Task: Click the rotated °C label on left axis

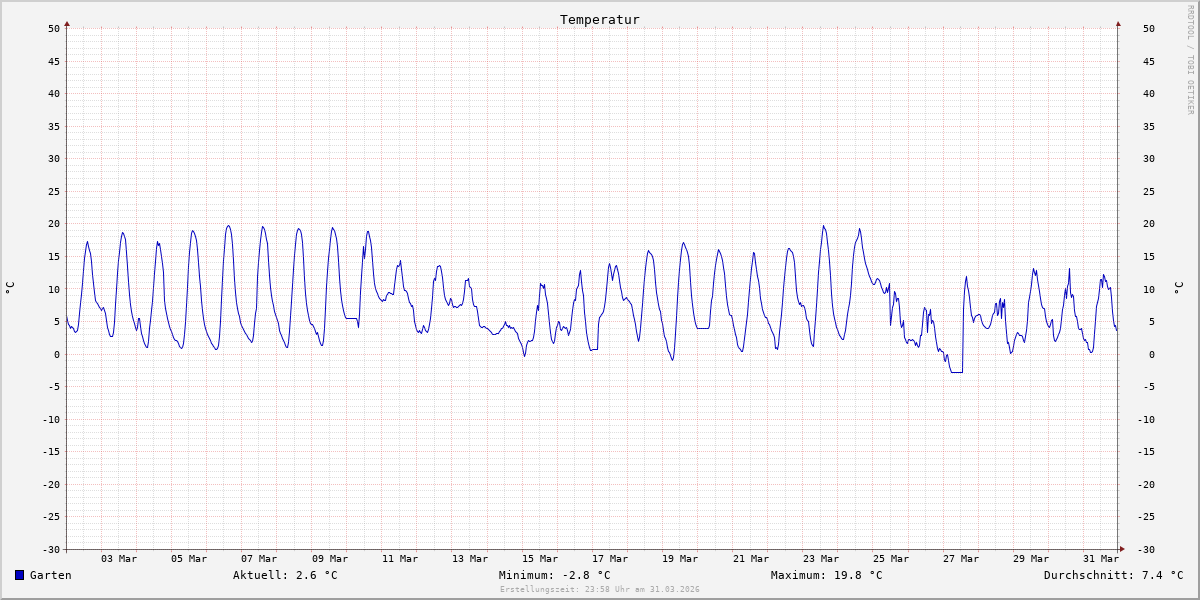Action: (x=10, y=288)
